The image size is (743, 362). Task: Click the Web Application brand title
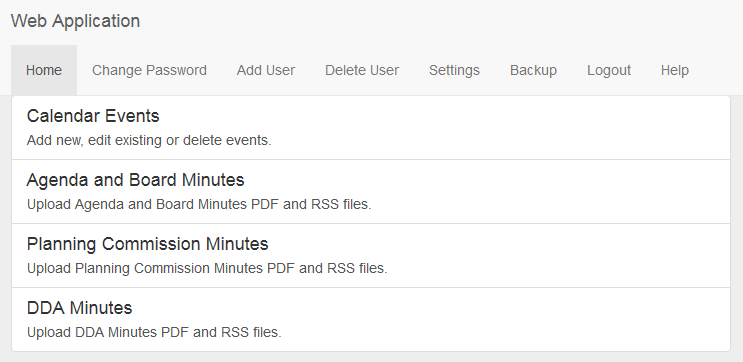coord(75,21)
